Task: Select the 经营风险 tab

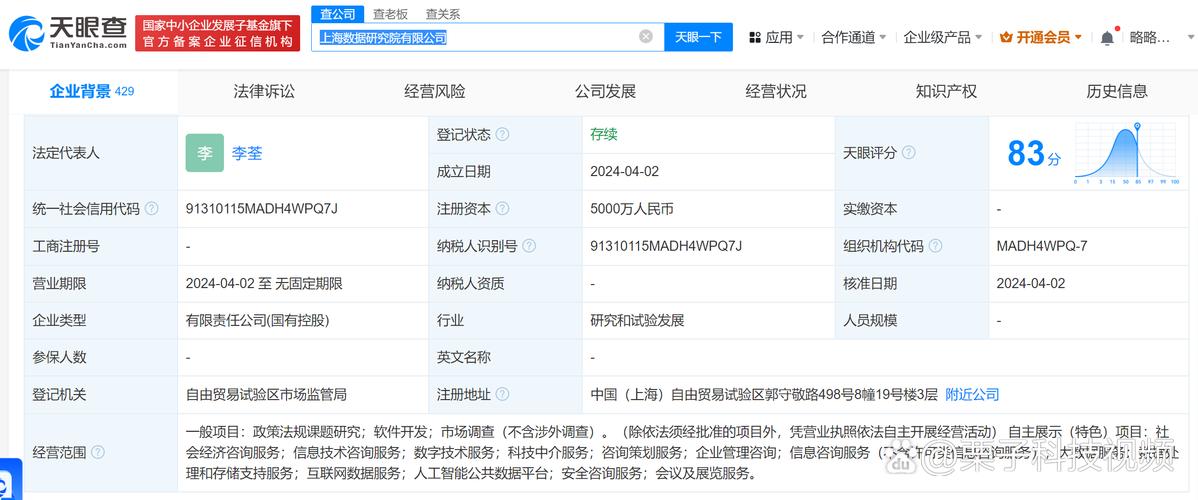Action: (x=434, y=92)
